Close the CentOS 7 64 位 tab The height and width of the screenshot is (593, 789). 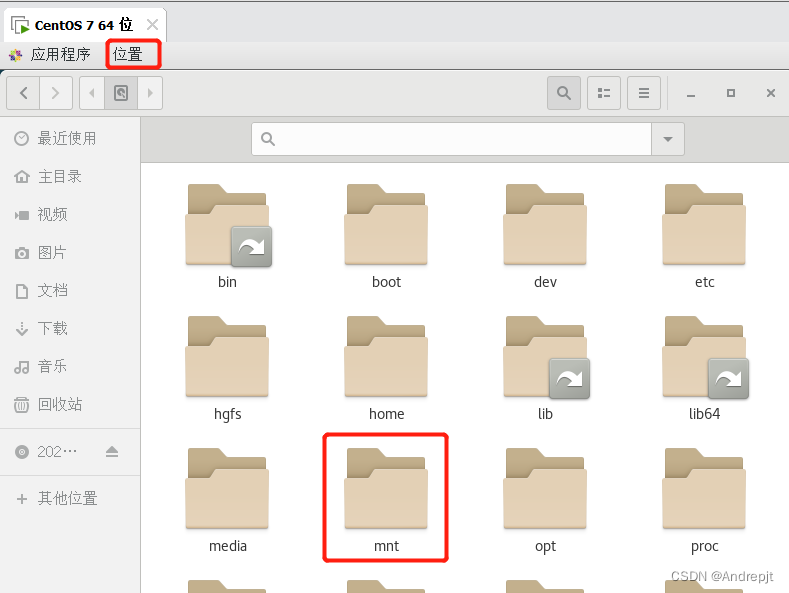[152, 25]
